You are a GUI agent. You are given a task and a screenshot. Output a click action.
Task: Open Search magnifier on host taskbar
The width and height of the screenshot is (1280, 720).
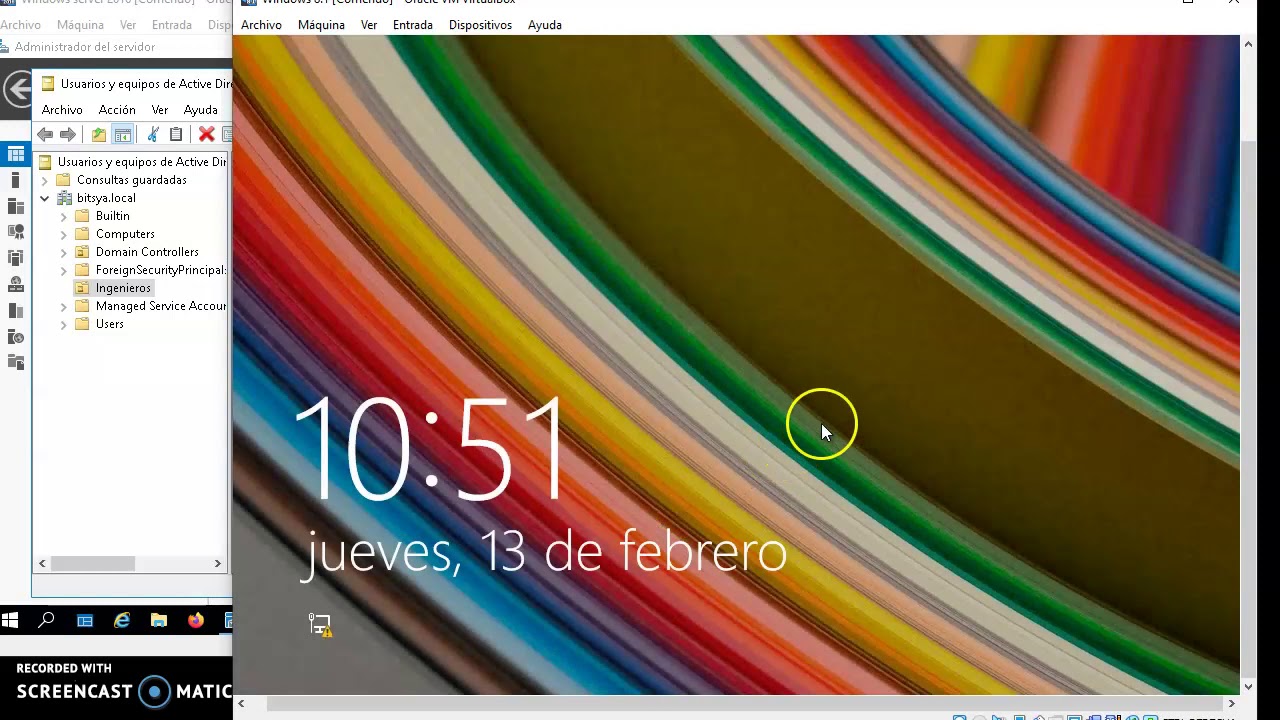(46, 621)
